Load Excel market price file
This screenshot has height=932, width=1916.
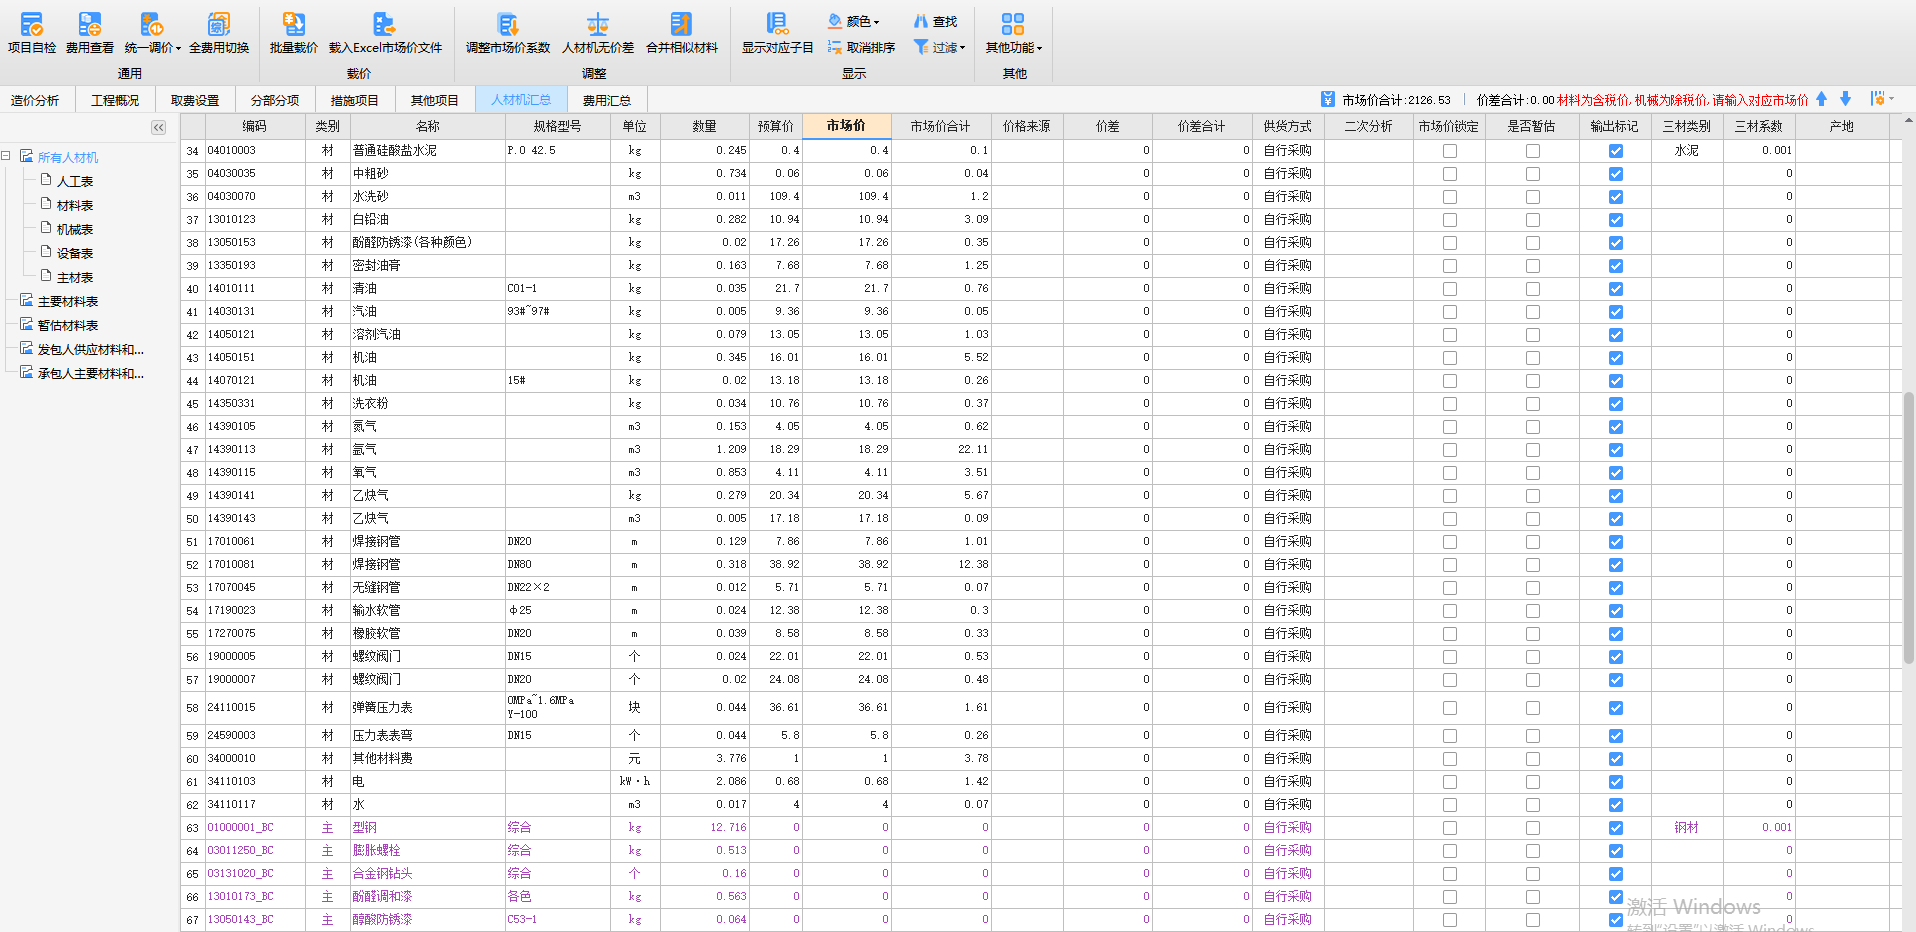[385, 32]
